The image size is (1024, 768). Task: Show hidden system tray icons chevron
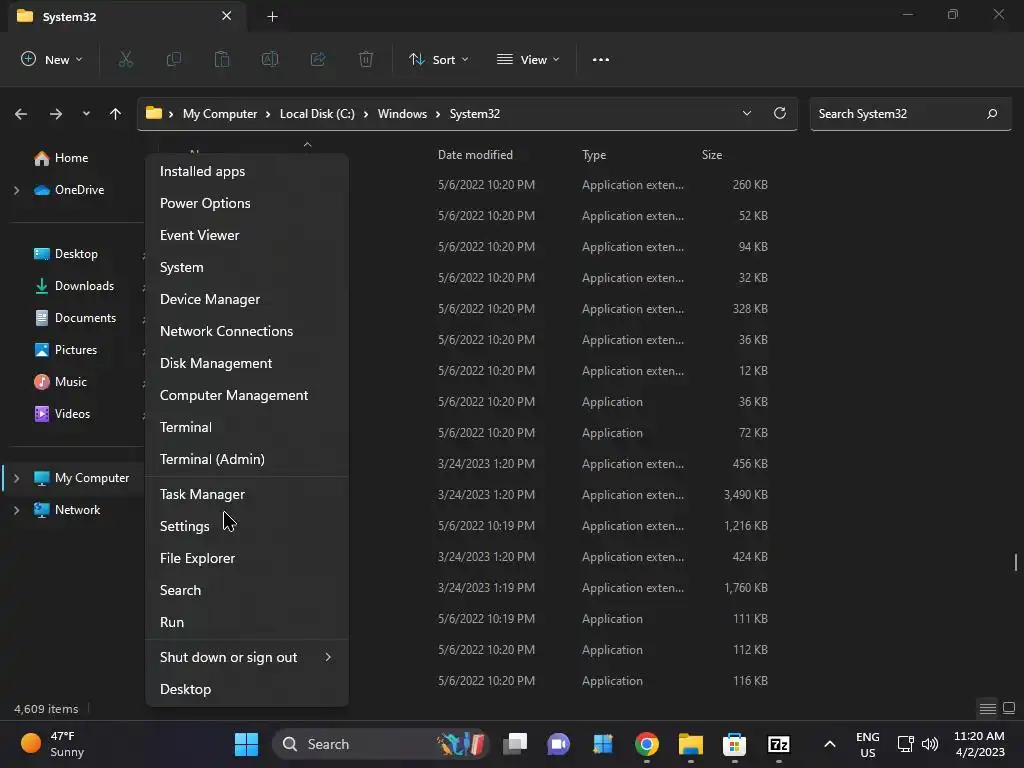[829, 744]
